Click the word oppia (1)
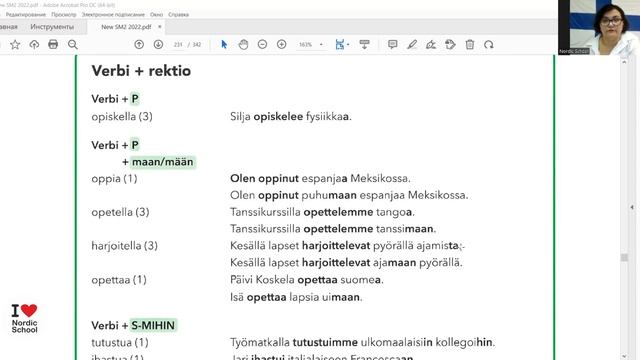The width and height of the screenshot is (640, 360). pyautogui.click(x=114, y=179)
